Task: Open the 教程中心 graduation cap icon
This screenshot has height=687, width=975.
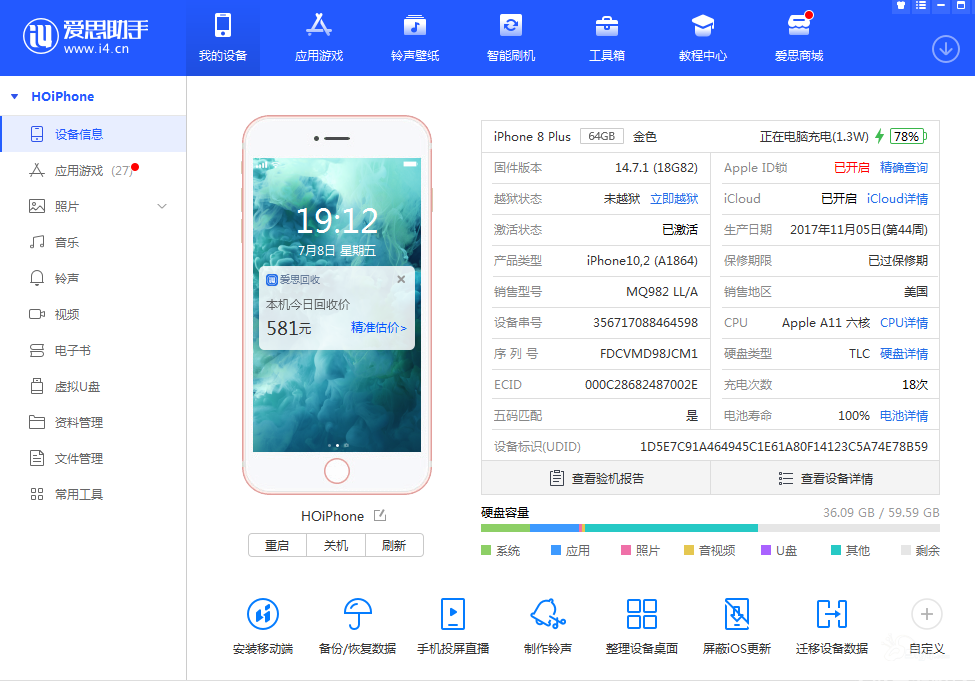Action: (x=703, y=25)
